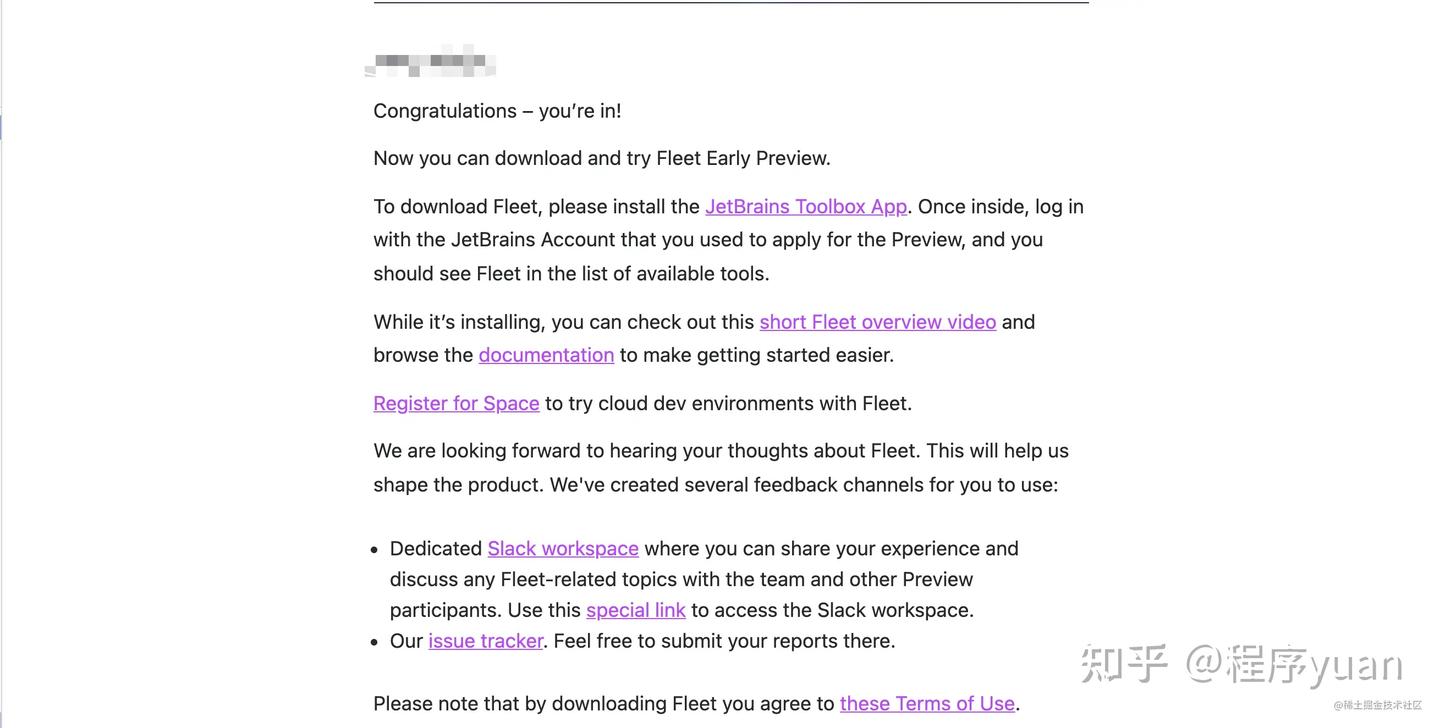Click the small 稀土掘金技术社区 watermark

pyautogui.click(x=1377, y=706)
